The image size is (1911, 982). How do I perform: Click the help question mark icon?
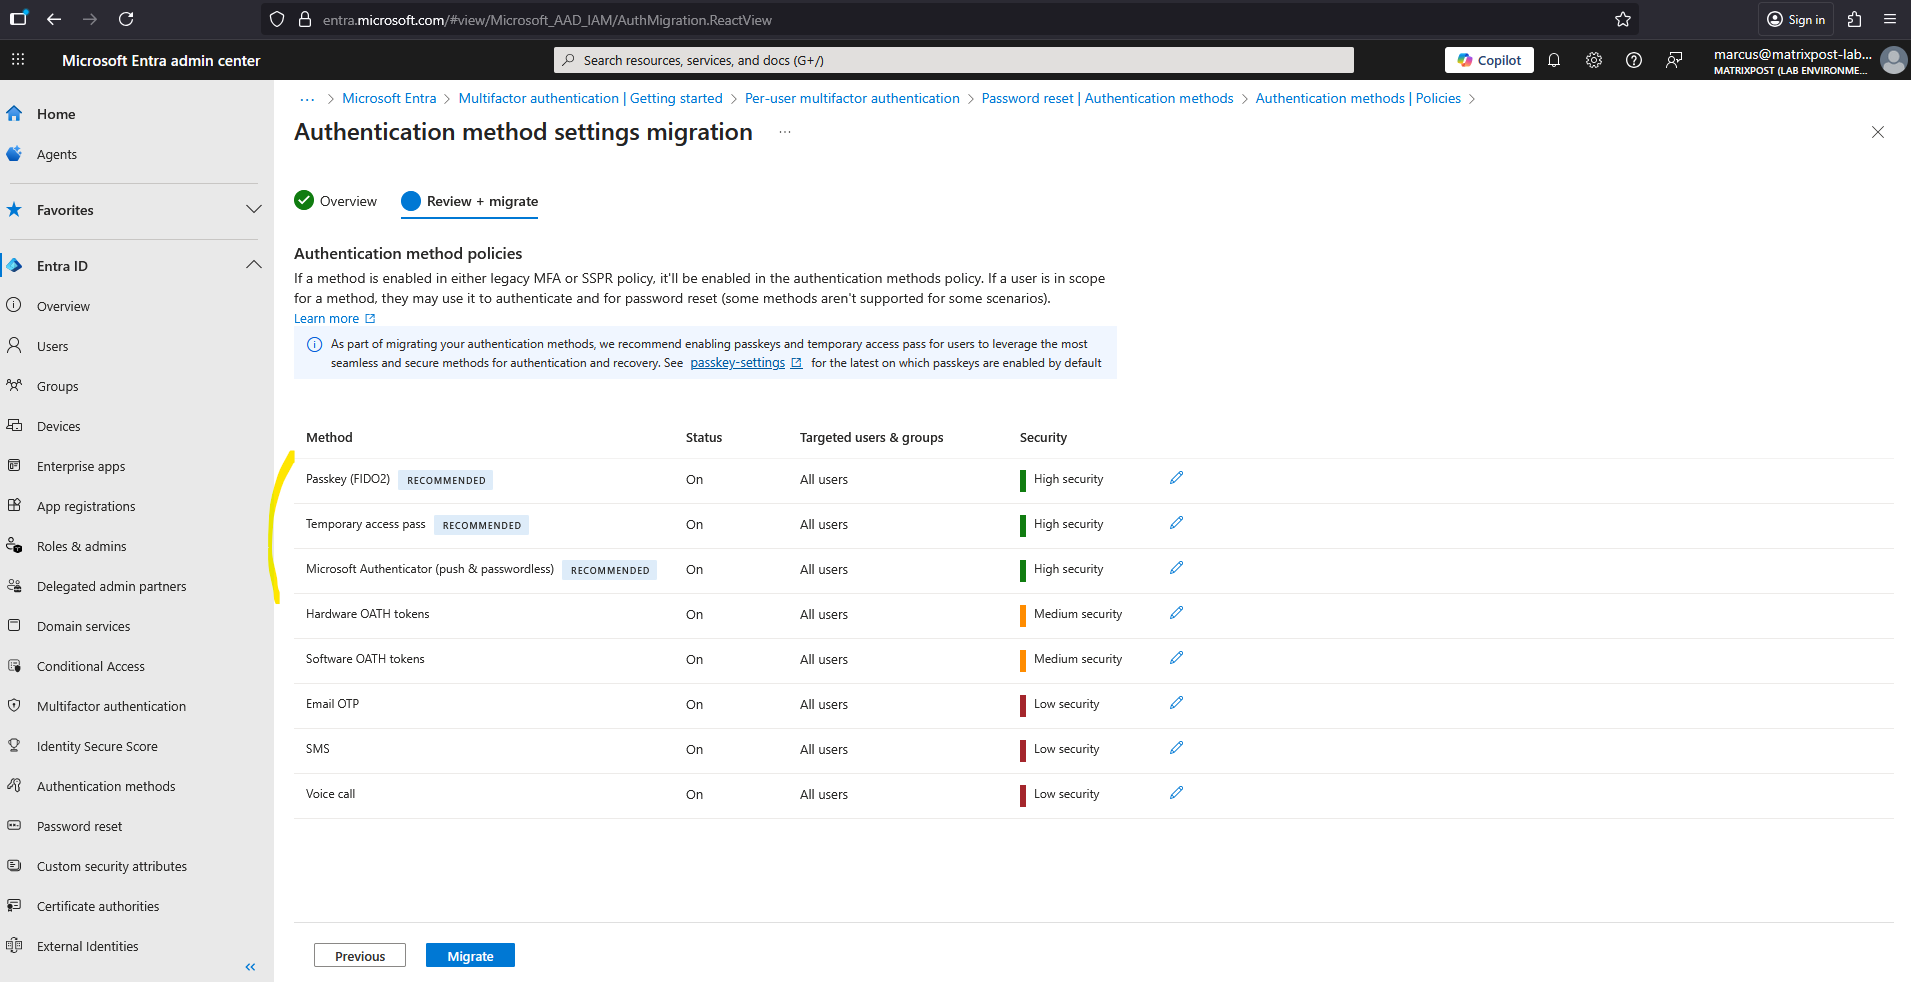pos(1634,60)
